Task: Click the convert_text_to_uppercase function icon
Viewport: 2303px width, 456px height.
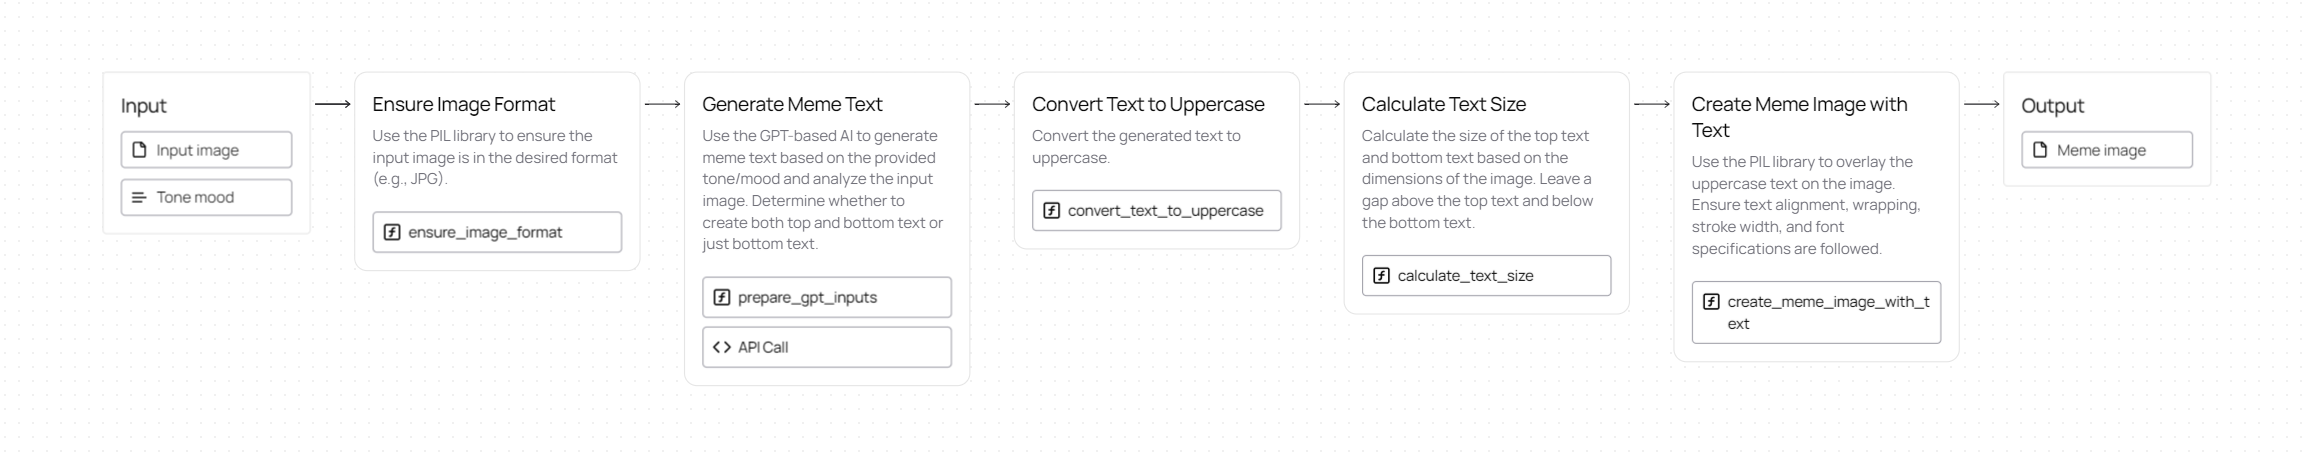Action: 1051,211
